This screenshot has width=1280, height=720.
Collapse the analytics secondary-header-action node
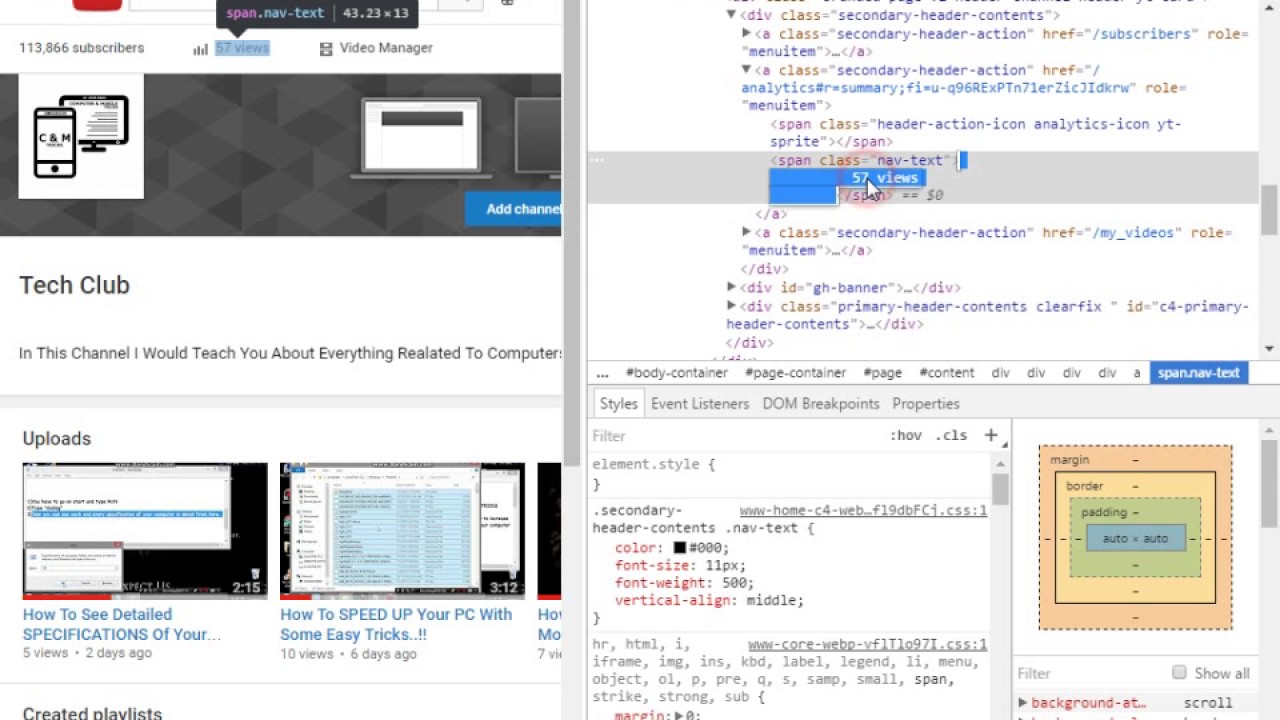click(x=746, y=70)
